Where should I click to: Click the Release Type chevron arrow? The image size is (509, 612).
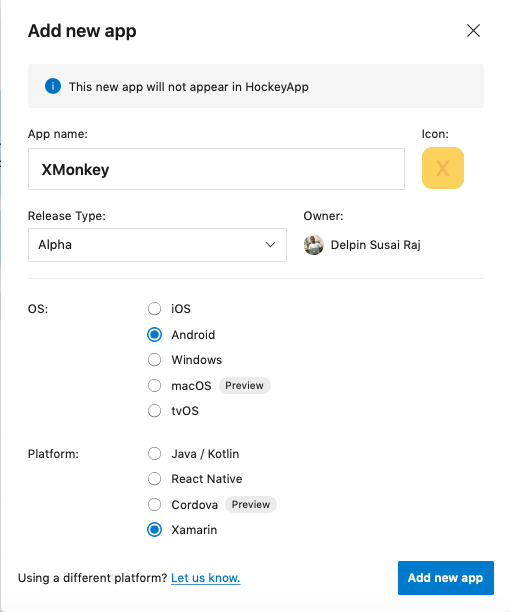[270, 245]
